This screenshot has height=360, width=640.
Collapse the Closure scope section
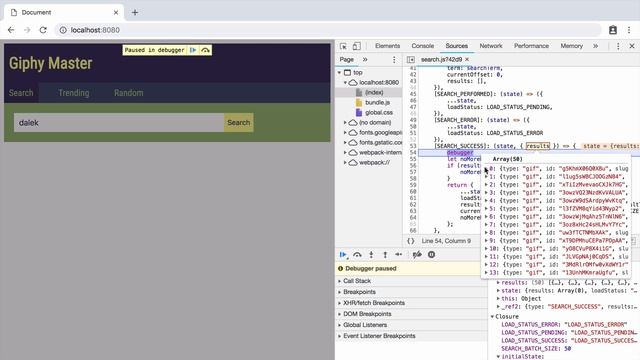coord(492,317)
